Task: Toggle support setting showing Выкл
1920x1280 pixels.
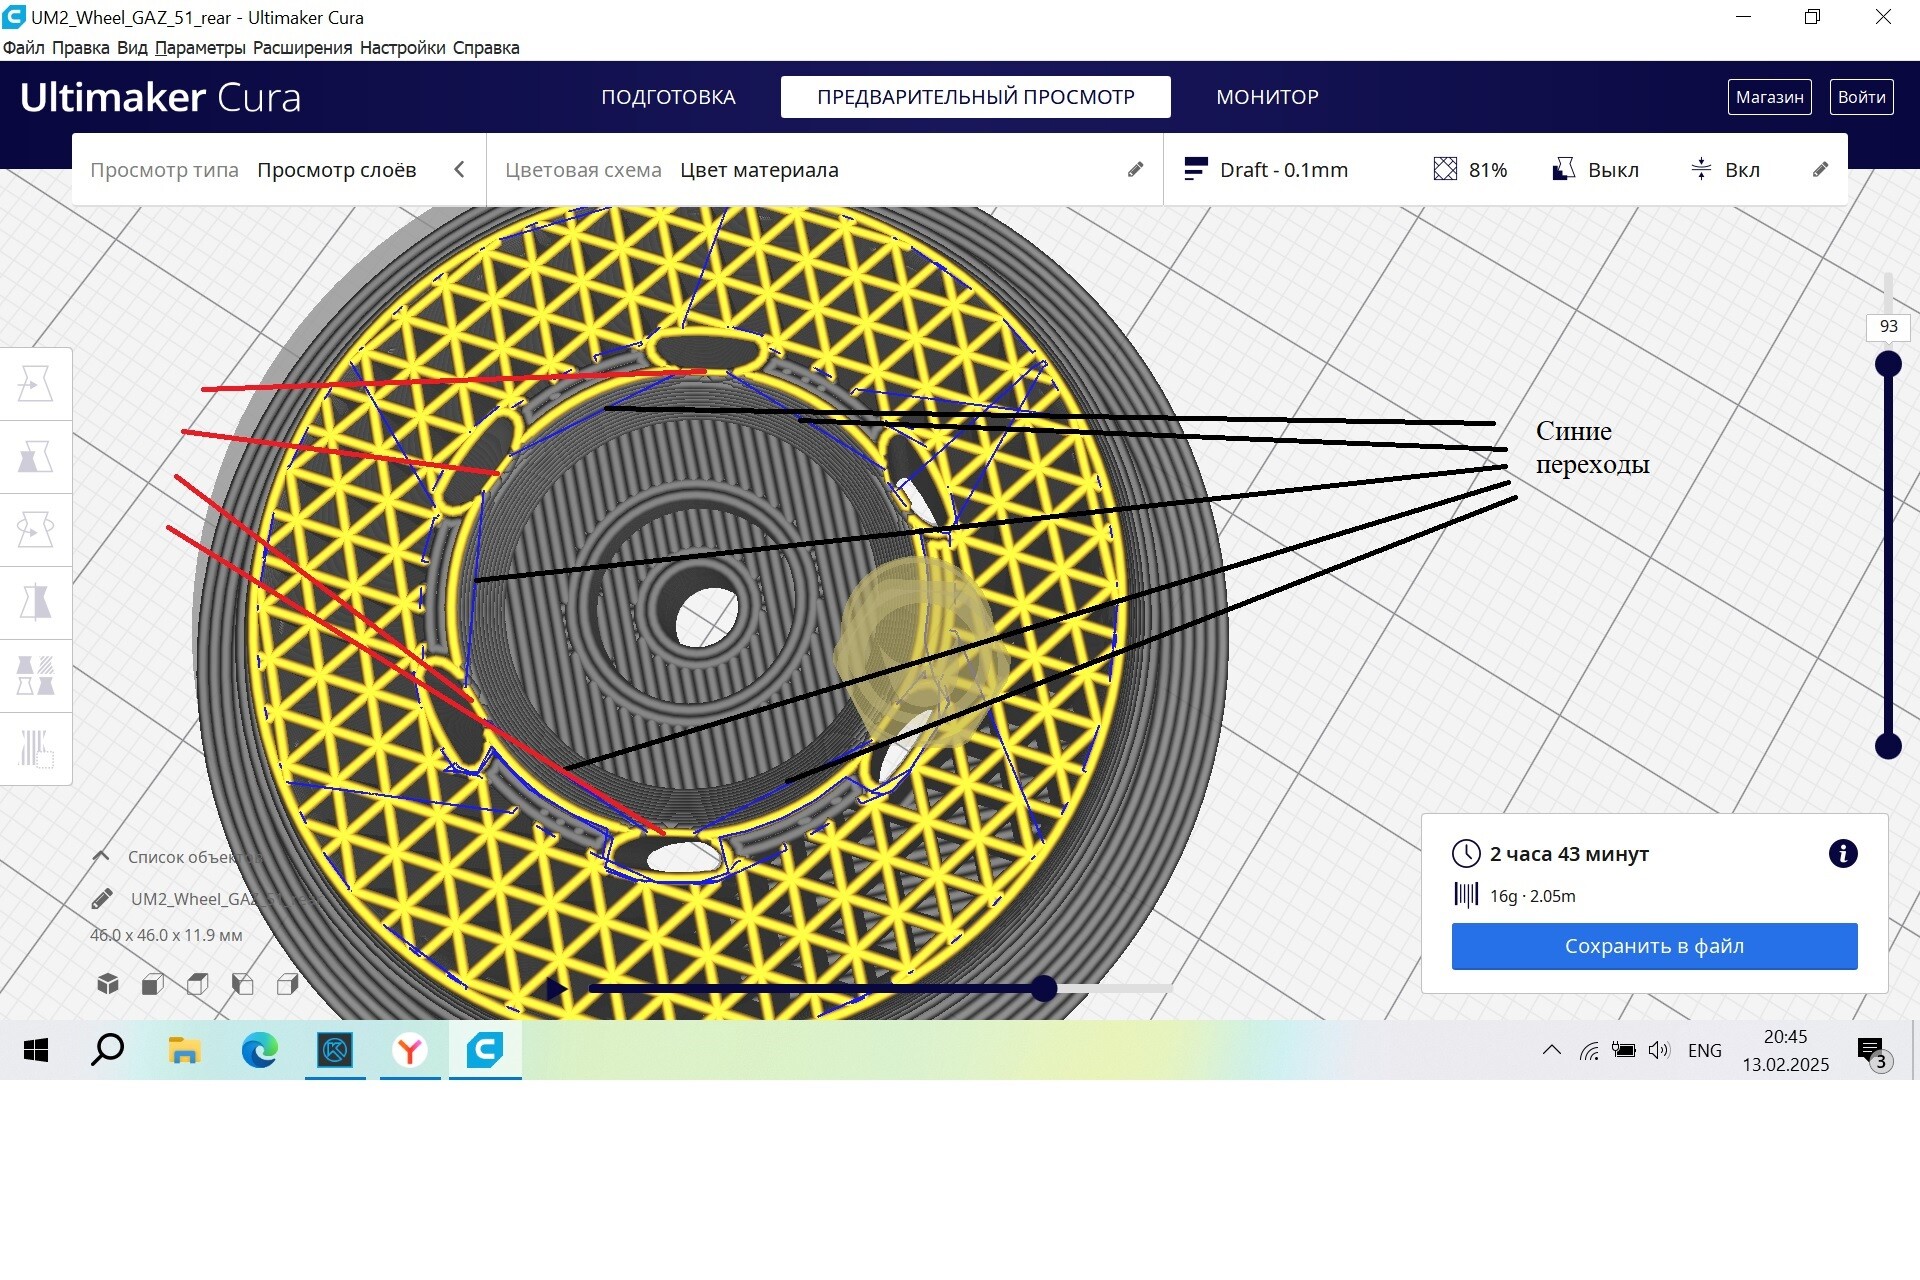Action: pos(1596,170)
